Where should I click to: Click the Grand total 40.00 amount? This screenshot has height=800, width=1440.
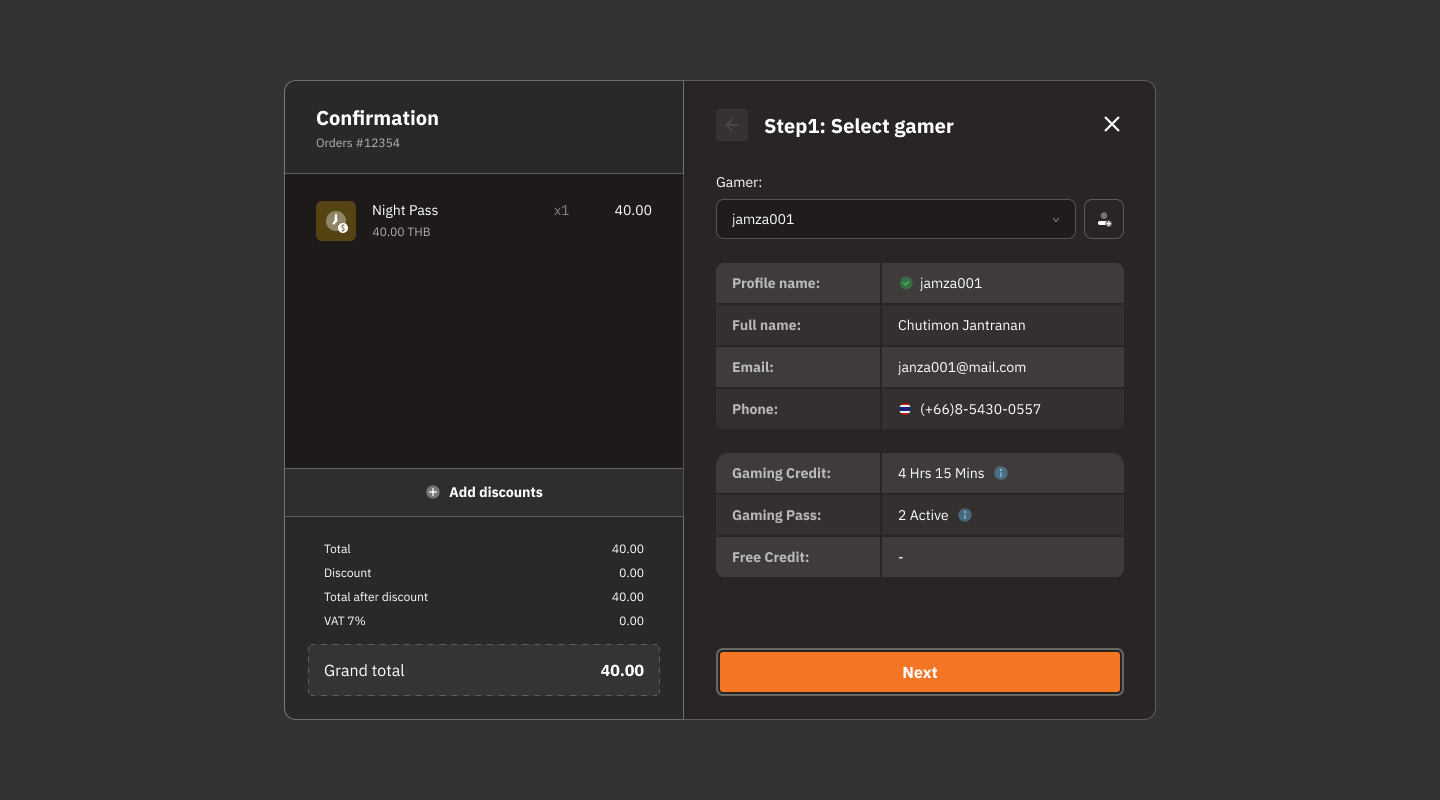pyautogui.click(x=622, y=670)
